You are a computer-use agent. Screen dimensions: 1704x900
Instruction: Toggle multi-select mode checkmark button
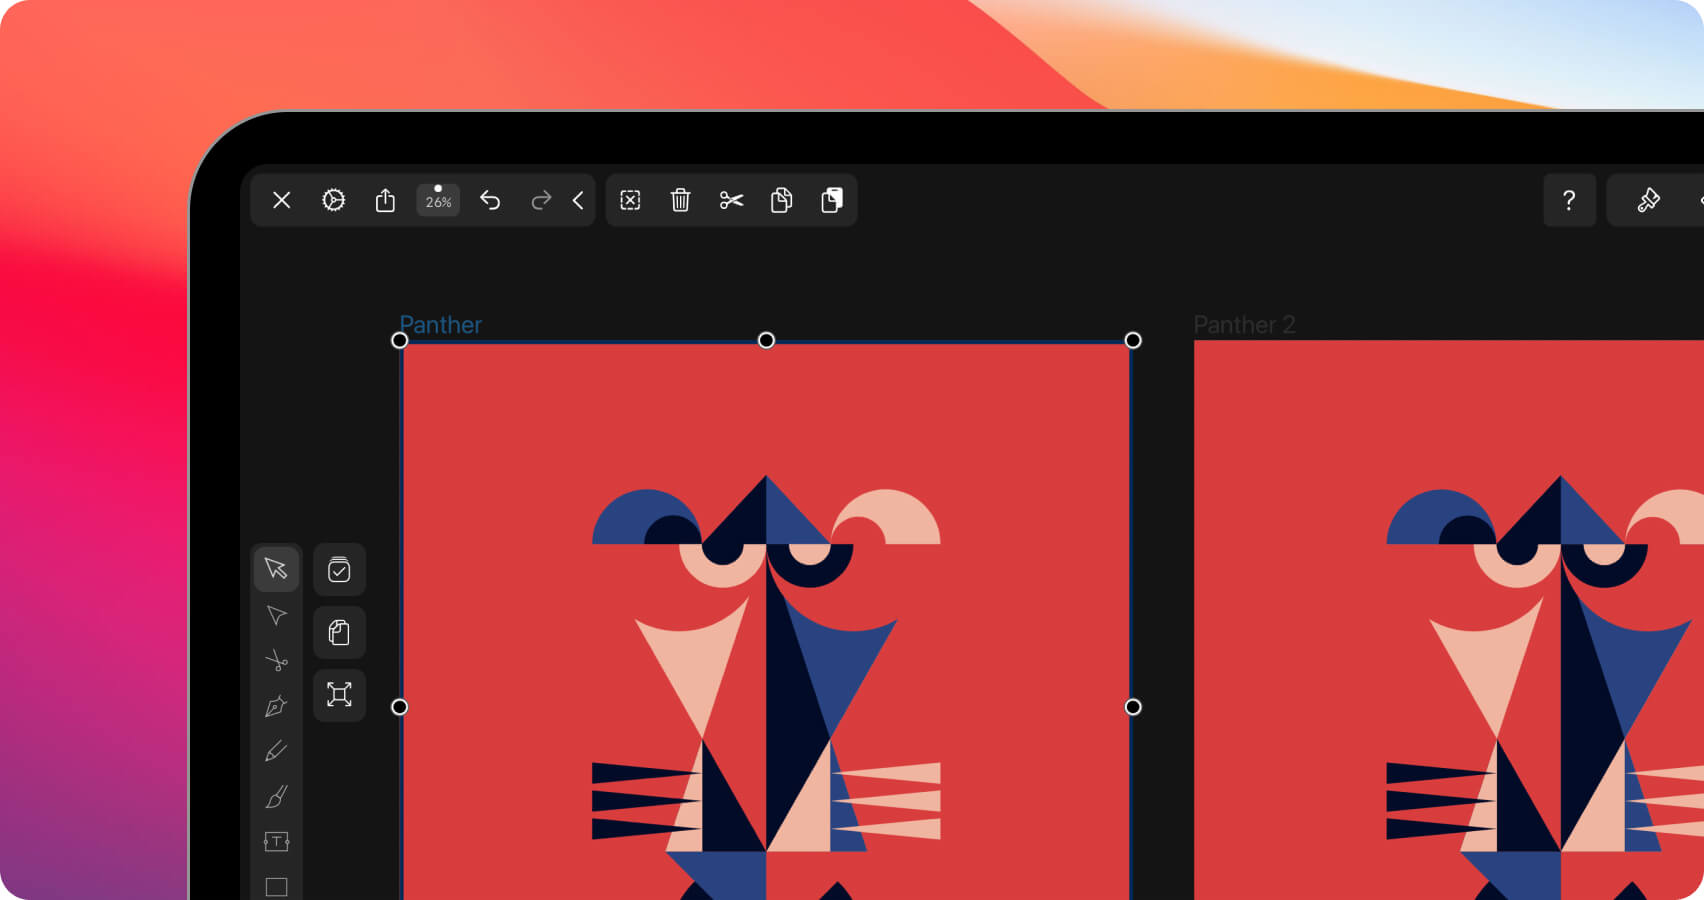(339, 570)
